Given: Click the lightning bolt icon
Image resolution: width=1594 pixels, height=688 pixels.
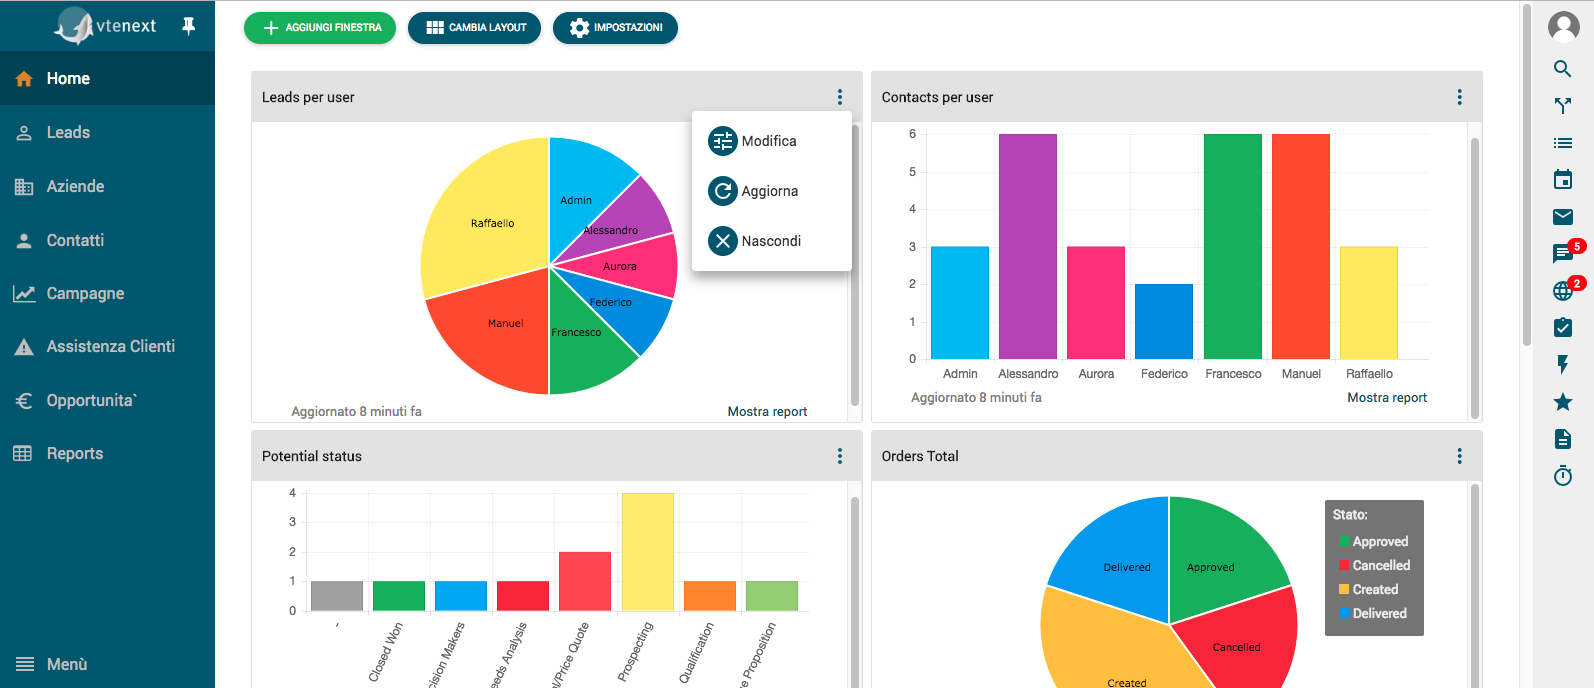Looking at the screenshot, I should click(x=1563, y=365).
